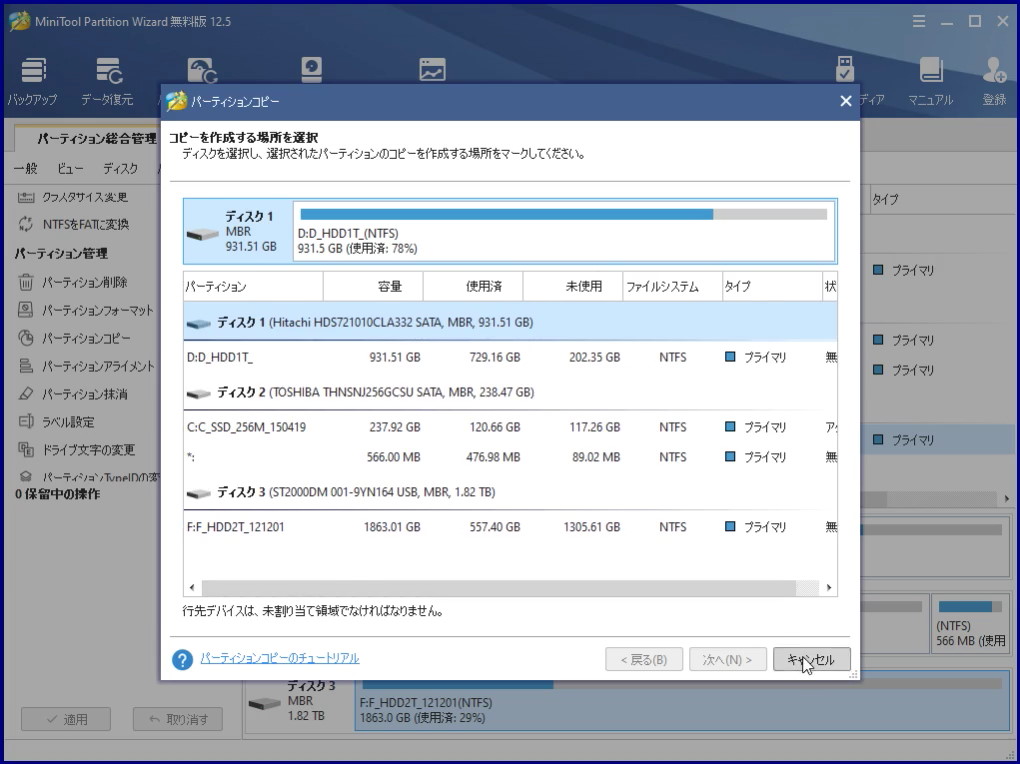Select ディスク 1 Hitachi header row
The image size is (1020, 764).
(510, 322)
